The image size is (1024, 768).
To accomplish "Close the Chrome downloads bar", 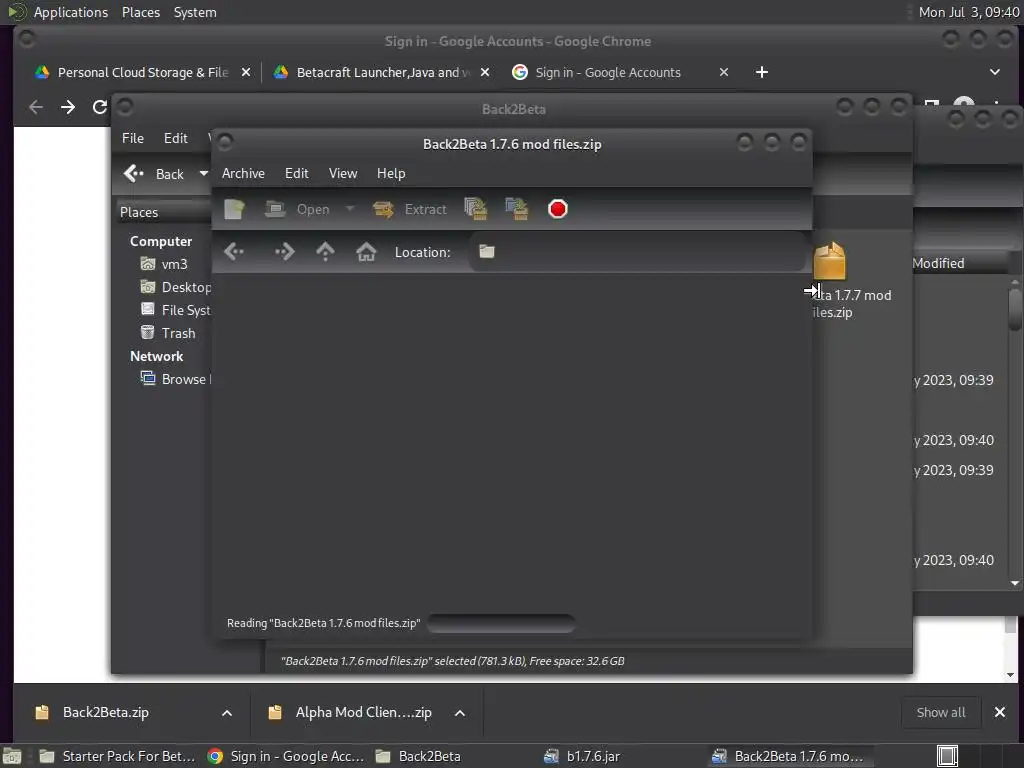I will [1000, 712].
